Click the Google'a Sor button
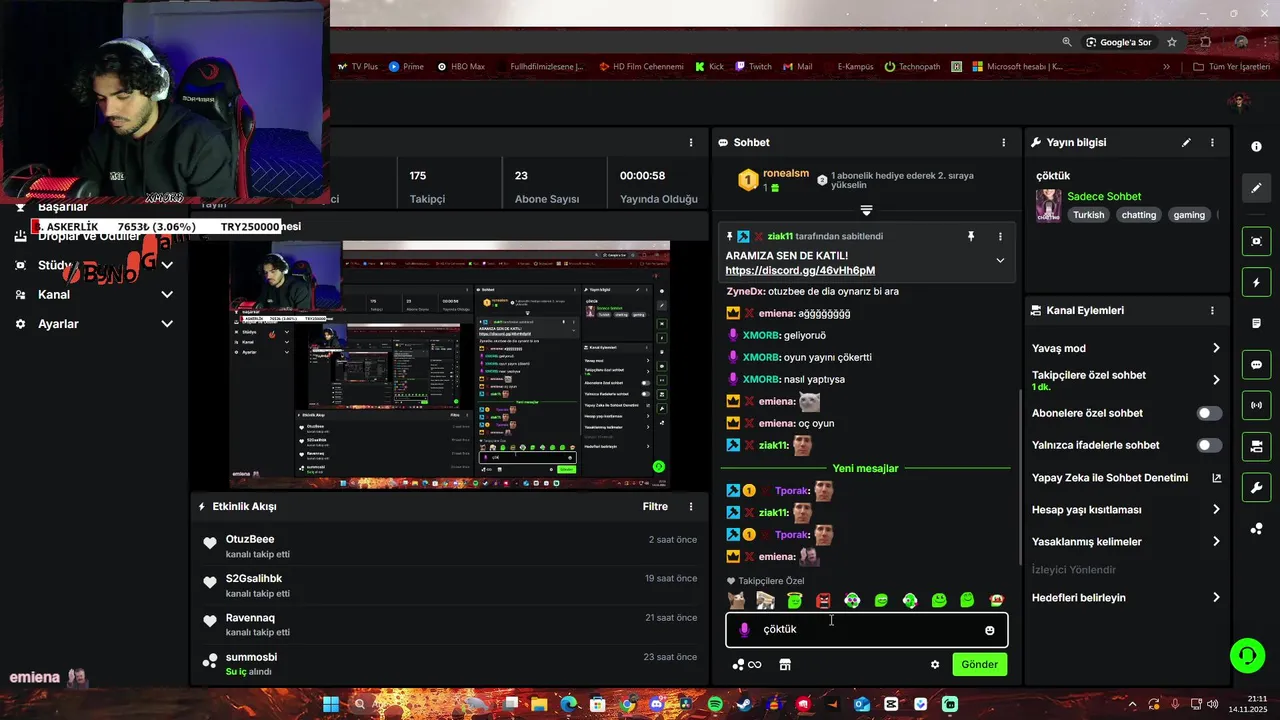The width and height of the screenshot is (1280, 720). (1119, 42)
